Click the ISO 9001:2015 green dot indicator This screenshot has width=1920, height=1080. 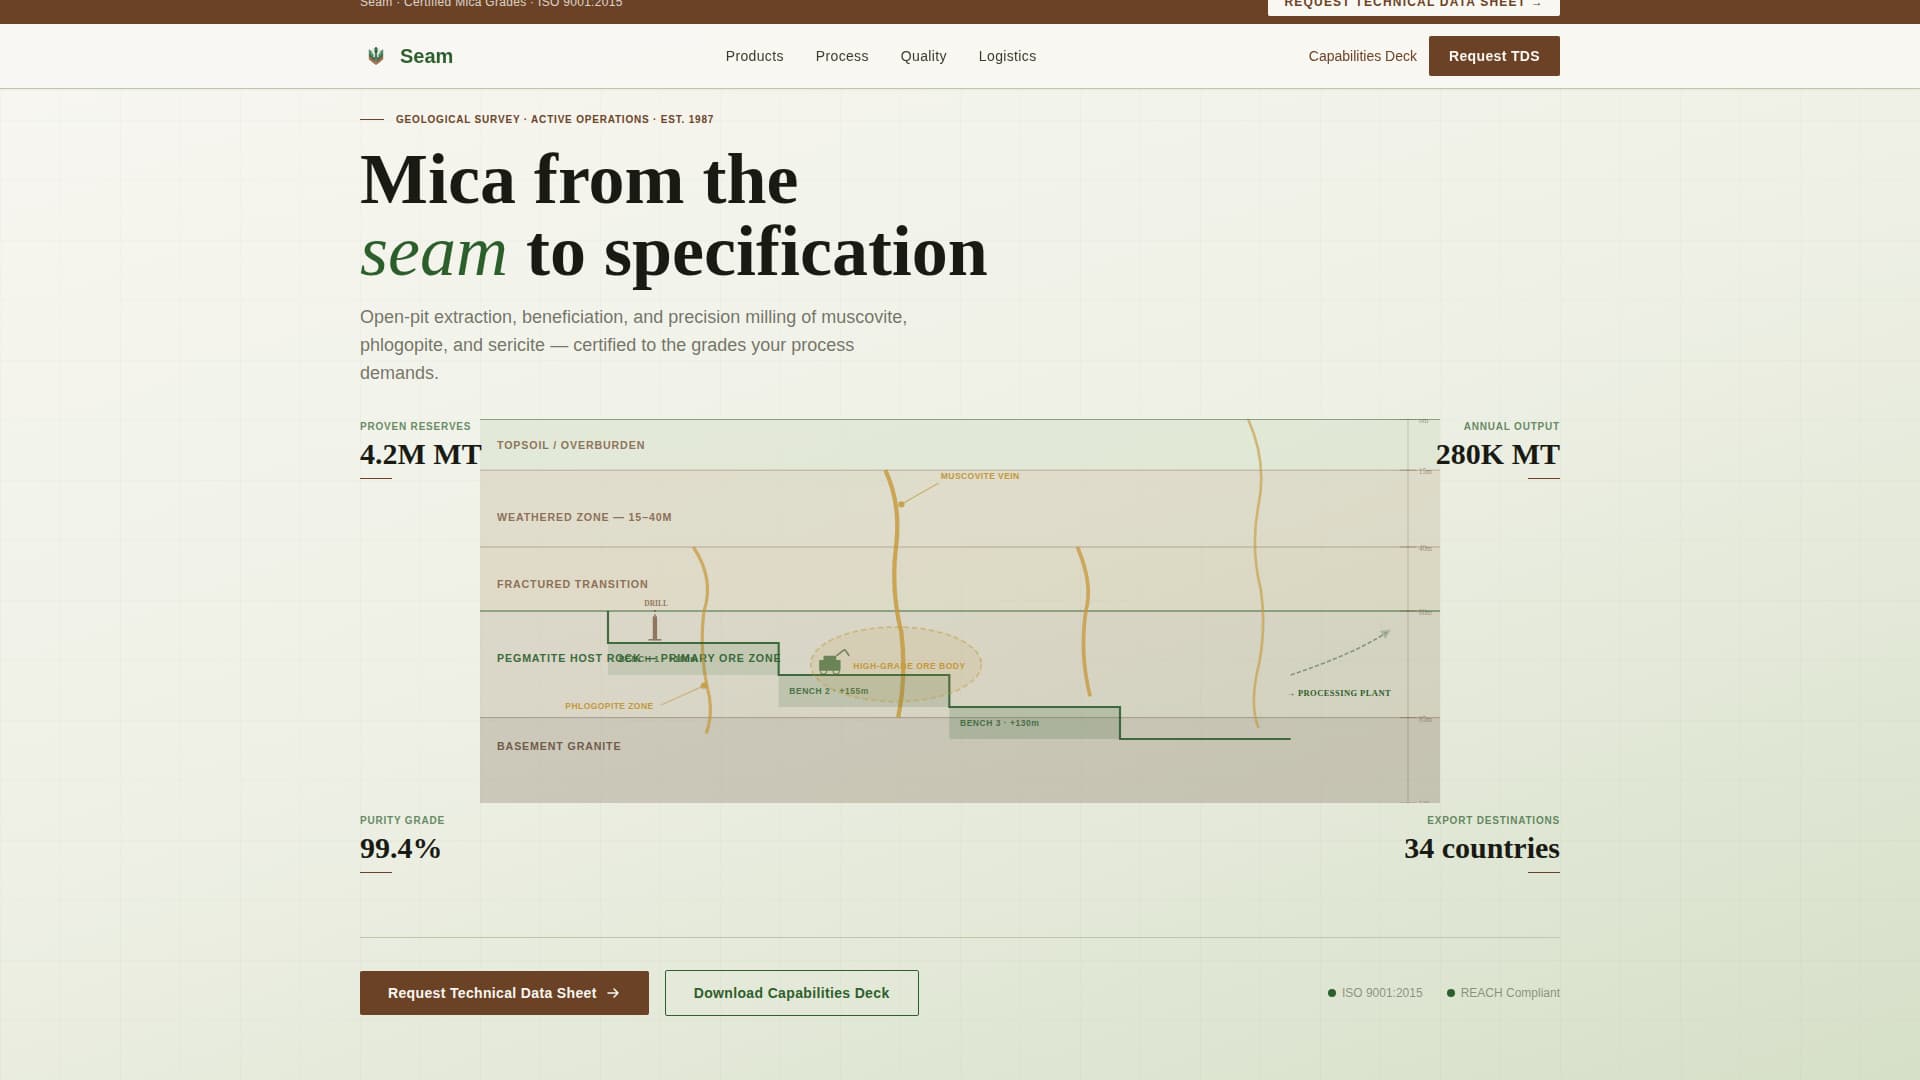pyautogui.click(x=1332, y=993)
